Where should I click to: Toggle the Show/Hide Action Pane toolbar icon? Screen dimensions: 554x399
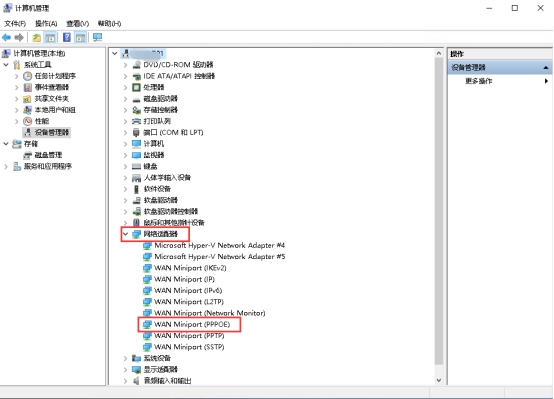[81, 37]
